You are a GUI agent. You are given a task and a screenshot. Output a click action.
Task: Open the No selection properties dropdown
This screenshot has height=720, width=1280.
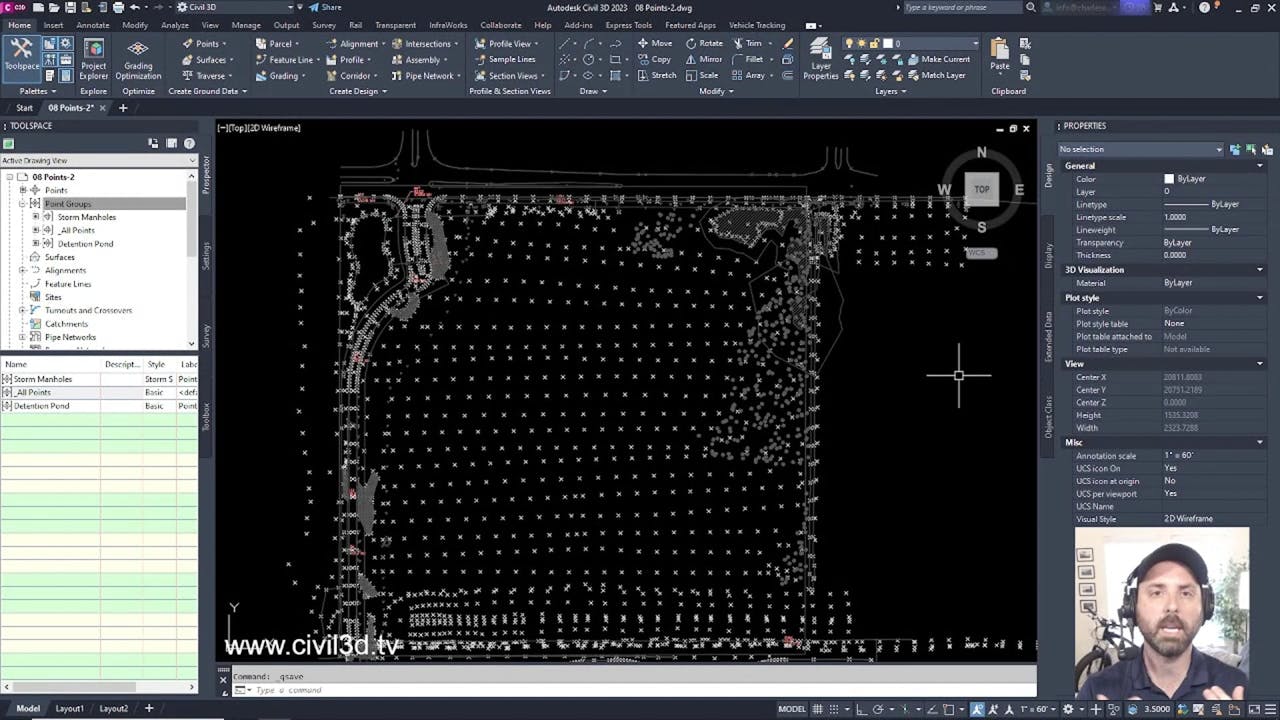click(x=1220, y=148)
